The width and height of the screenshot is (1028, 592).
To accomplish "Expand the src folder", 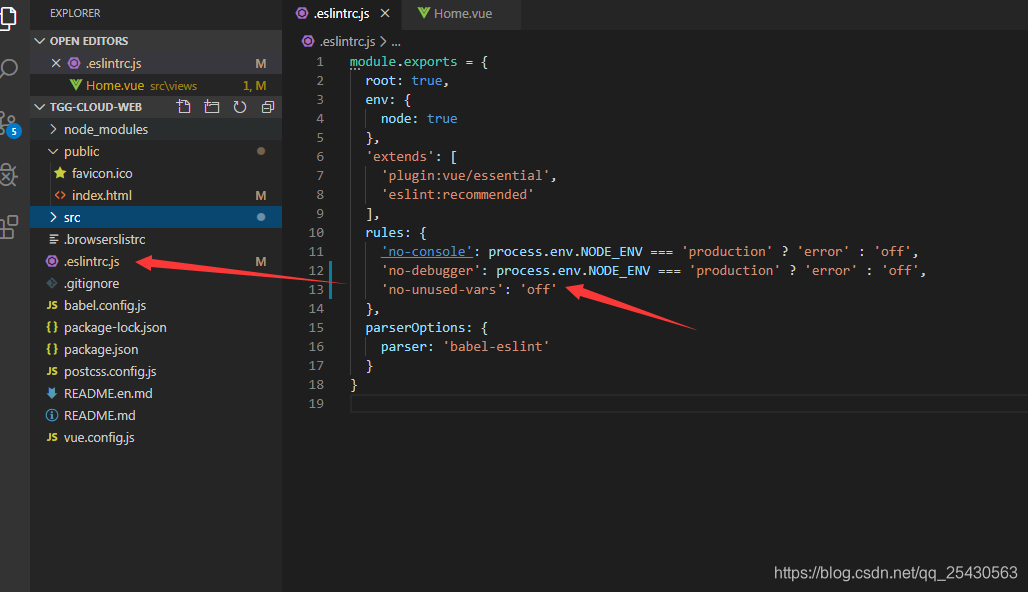I will point(156,217).
